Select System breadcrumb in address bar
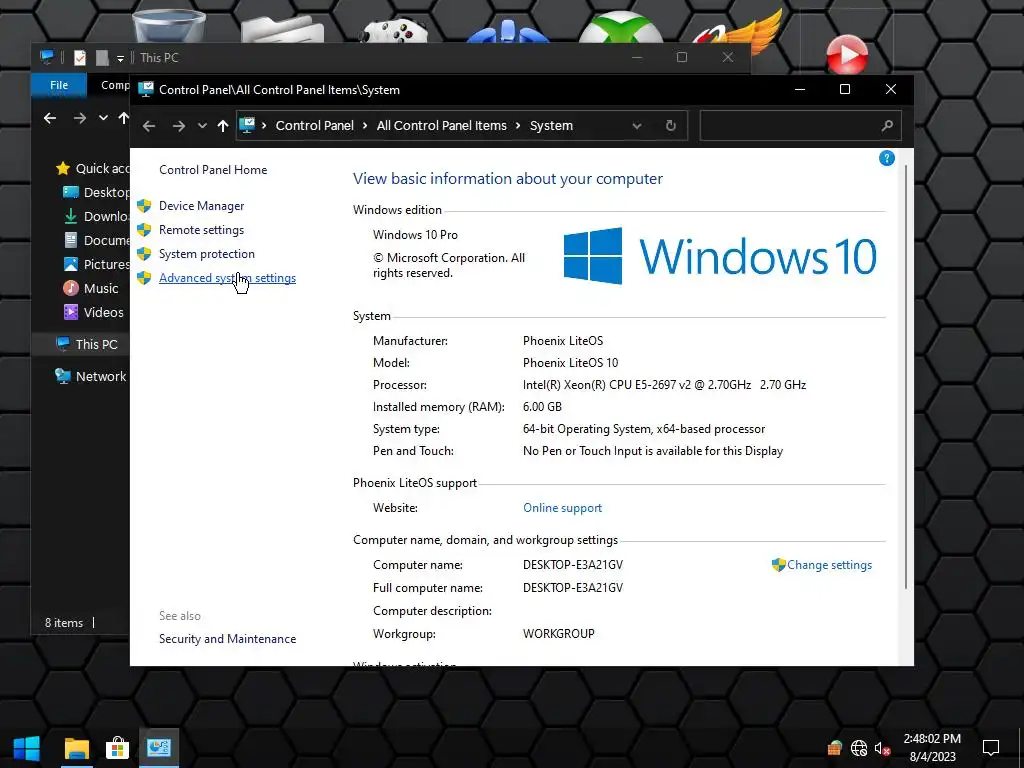The image size is (1024, 768). [x=551, y=126]
